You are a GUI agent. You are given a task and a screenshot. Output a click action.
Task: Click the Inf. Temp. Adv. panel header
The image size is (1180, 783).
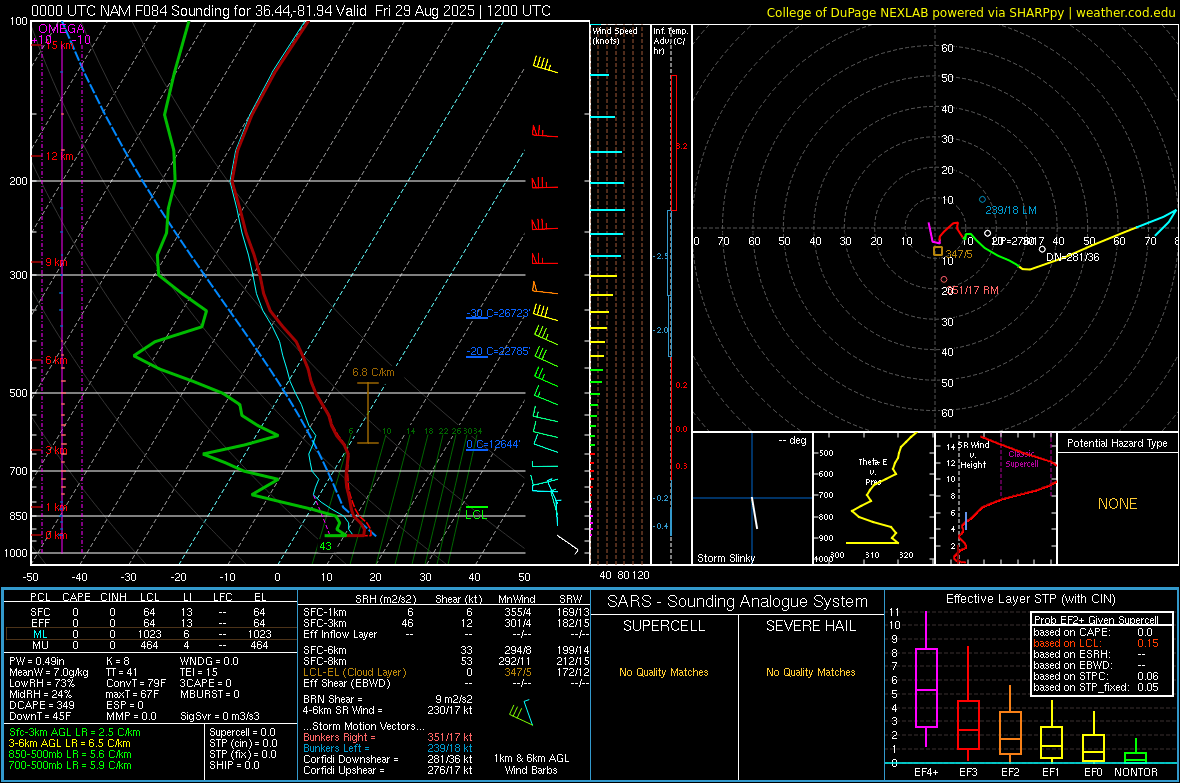670,41
